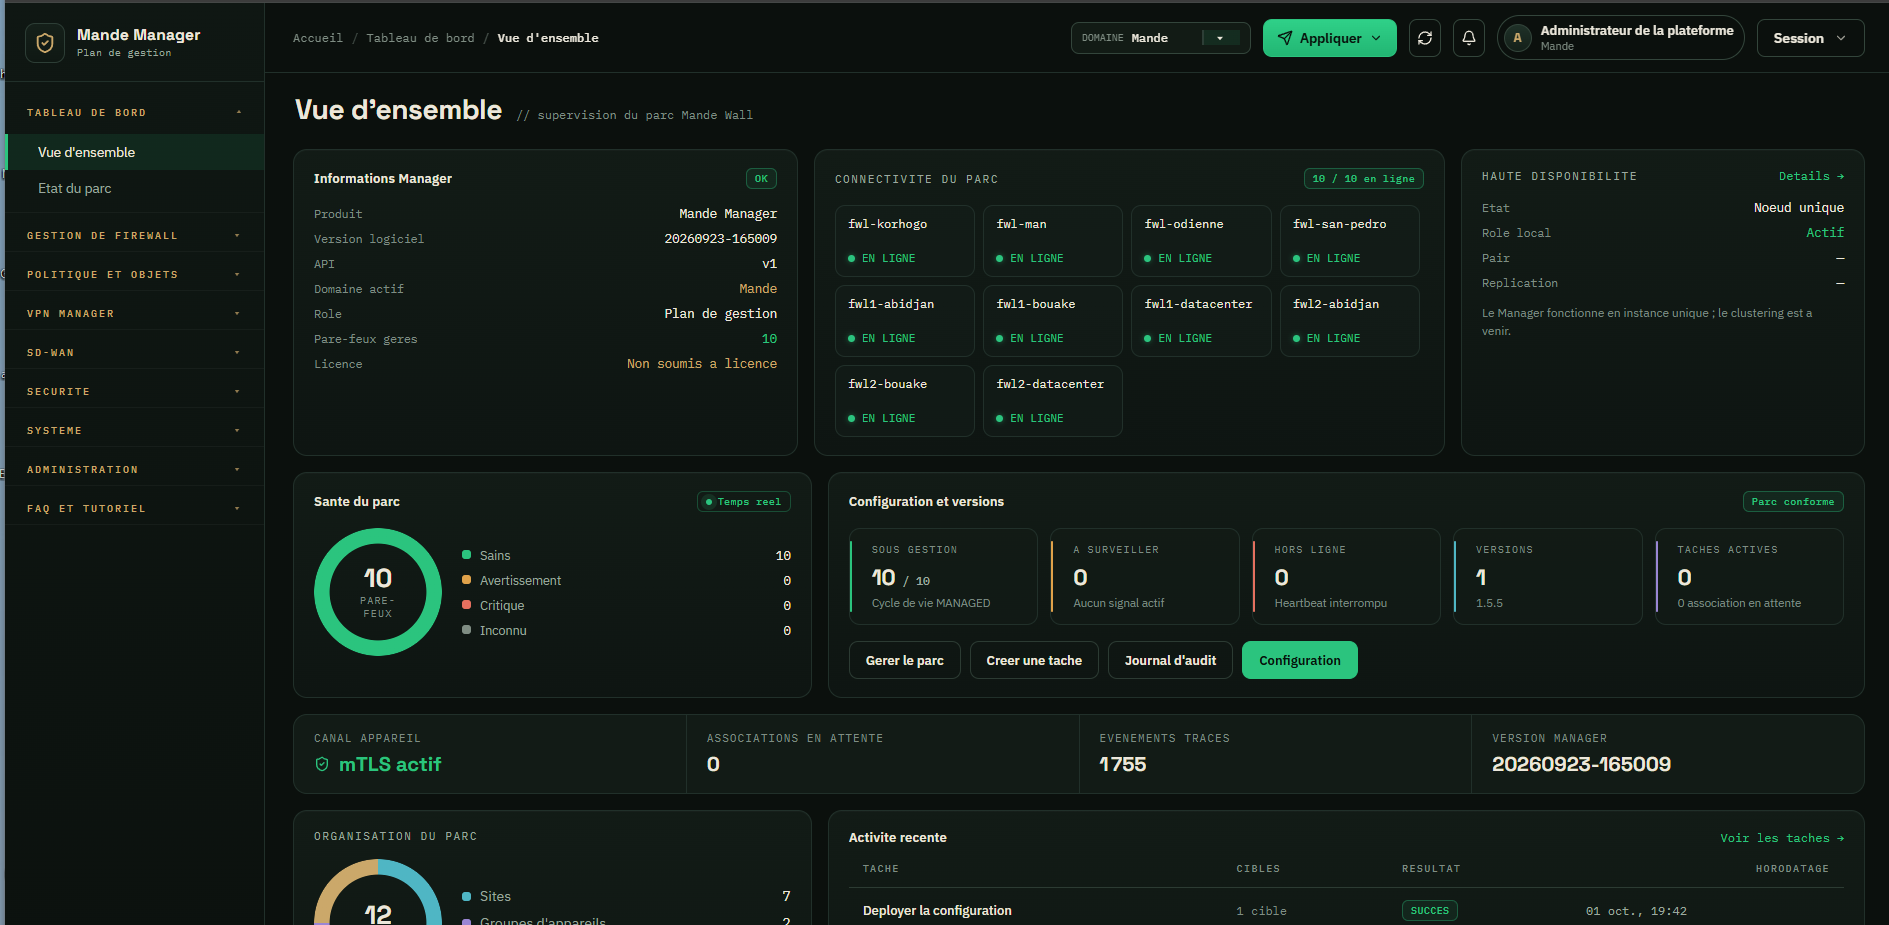The width and height of the screenshot is (1889, 925).
Task: Click the Sains green legend swatch
Action: pos(466,555)
